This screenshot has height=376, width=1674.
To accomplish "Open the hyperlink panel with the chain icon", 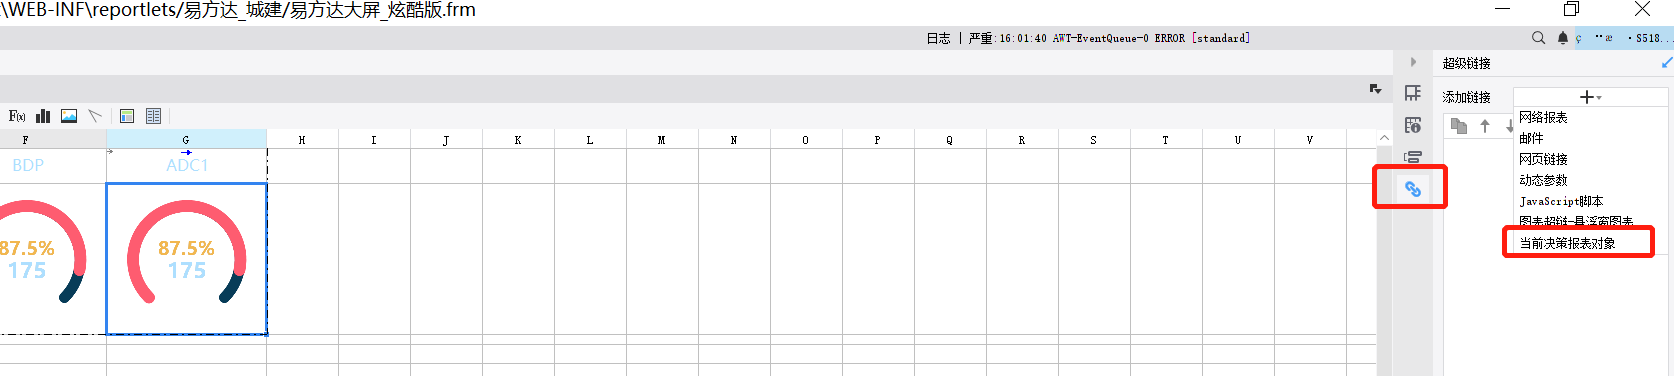I will pyautogui.click(x=1413, y=188).
